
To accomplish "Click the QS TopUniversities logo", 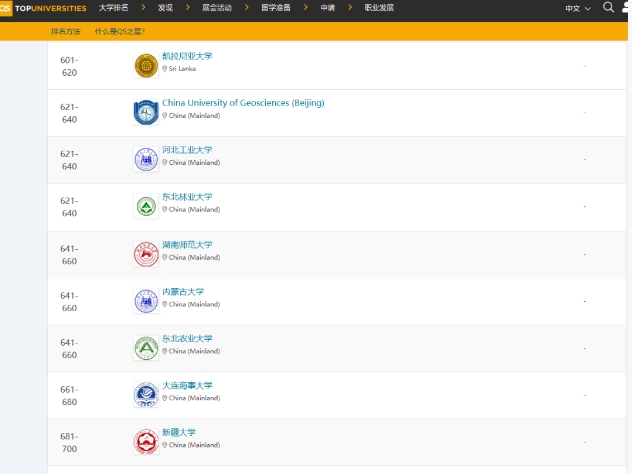I will pos(43,8).
